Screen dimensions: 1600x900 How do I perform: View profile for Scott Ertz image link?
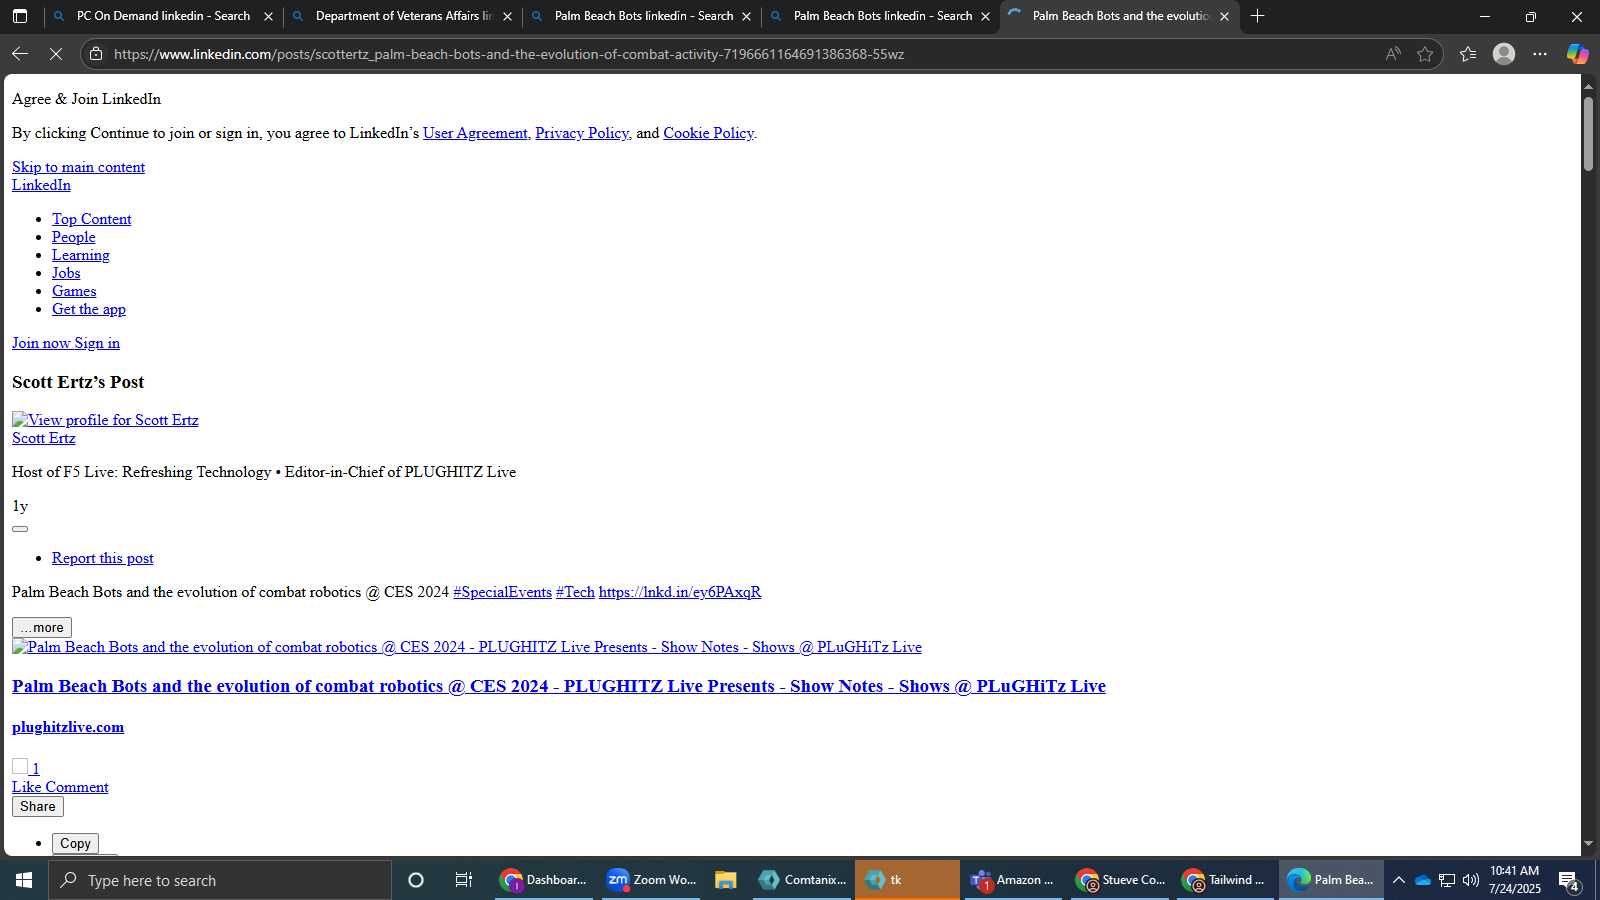click(x=105, y=420)
